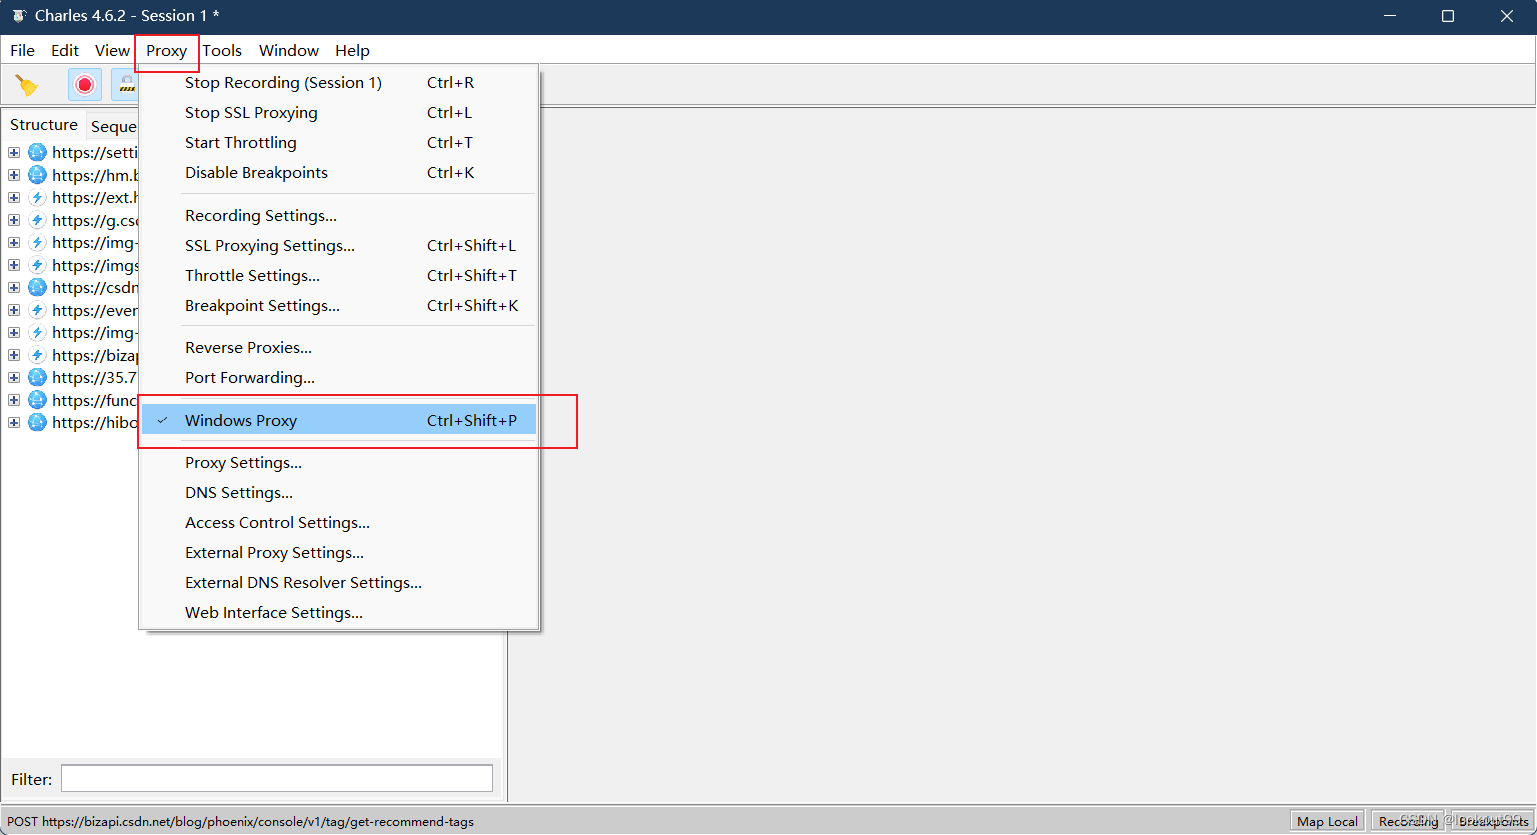Screen dimensions: 1537x835
Task: Focus the Filter text field
Action: click(277, 778)
